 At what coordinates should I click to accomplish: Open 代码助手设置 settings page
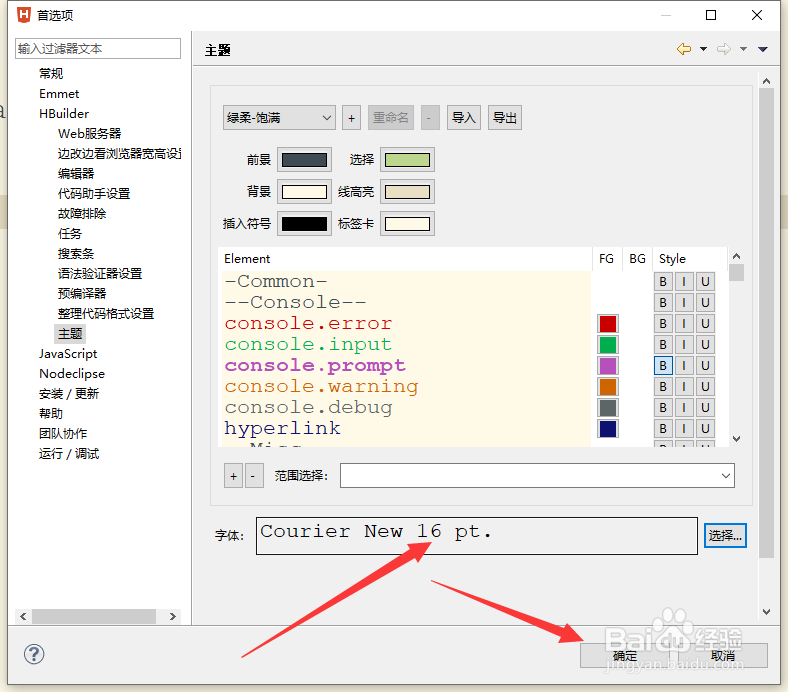[x=94, y=194]
